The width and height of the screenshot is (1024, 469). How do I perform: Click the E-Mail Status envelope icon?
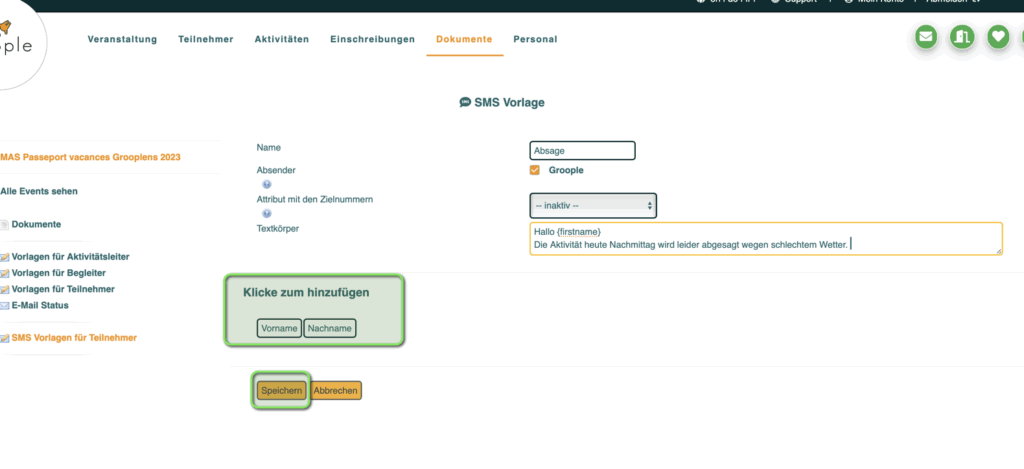(x=5, y=305)
